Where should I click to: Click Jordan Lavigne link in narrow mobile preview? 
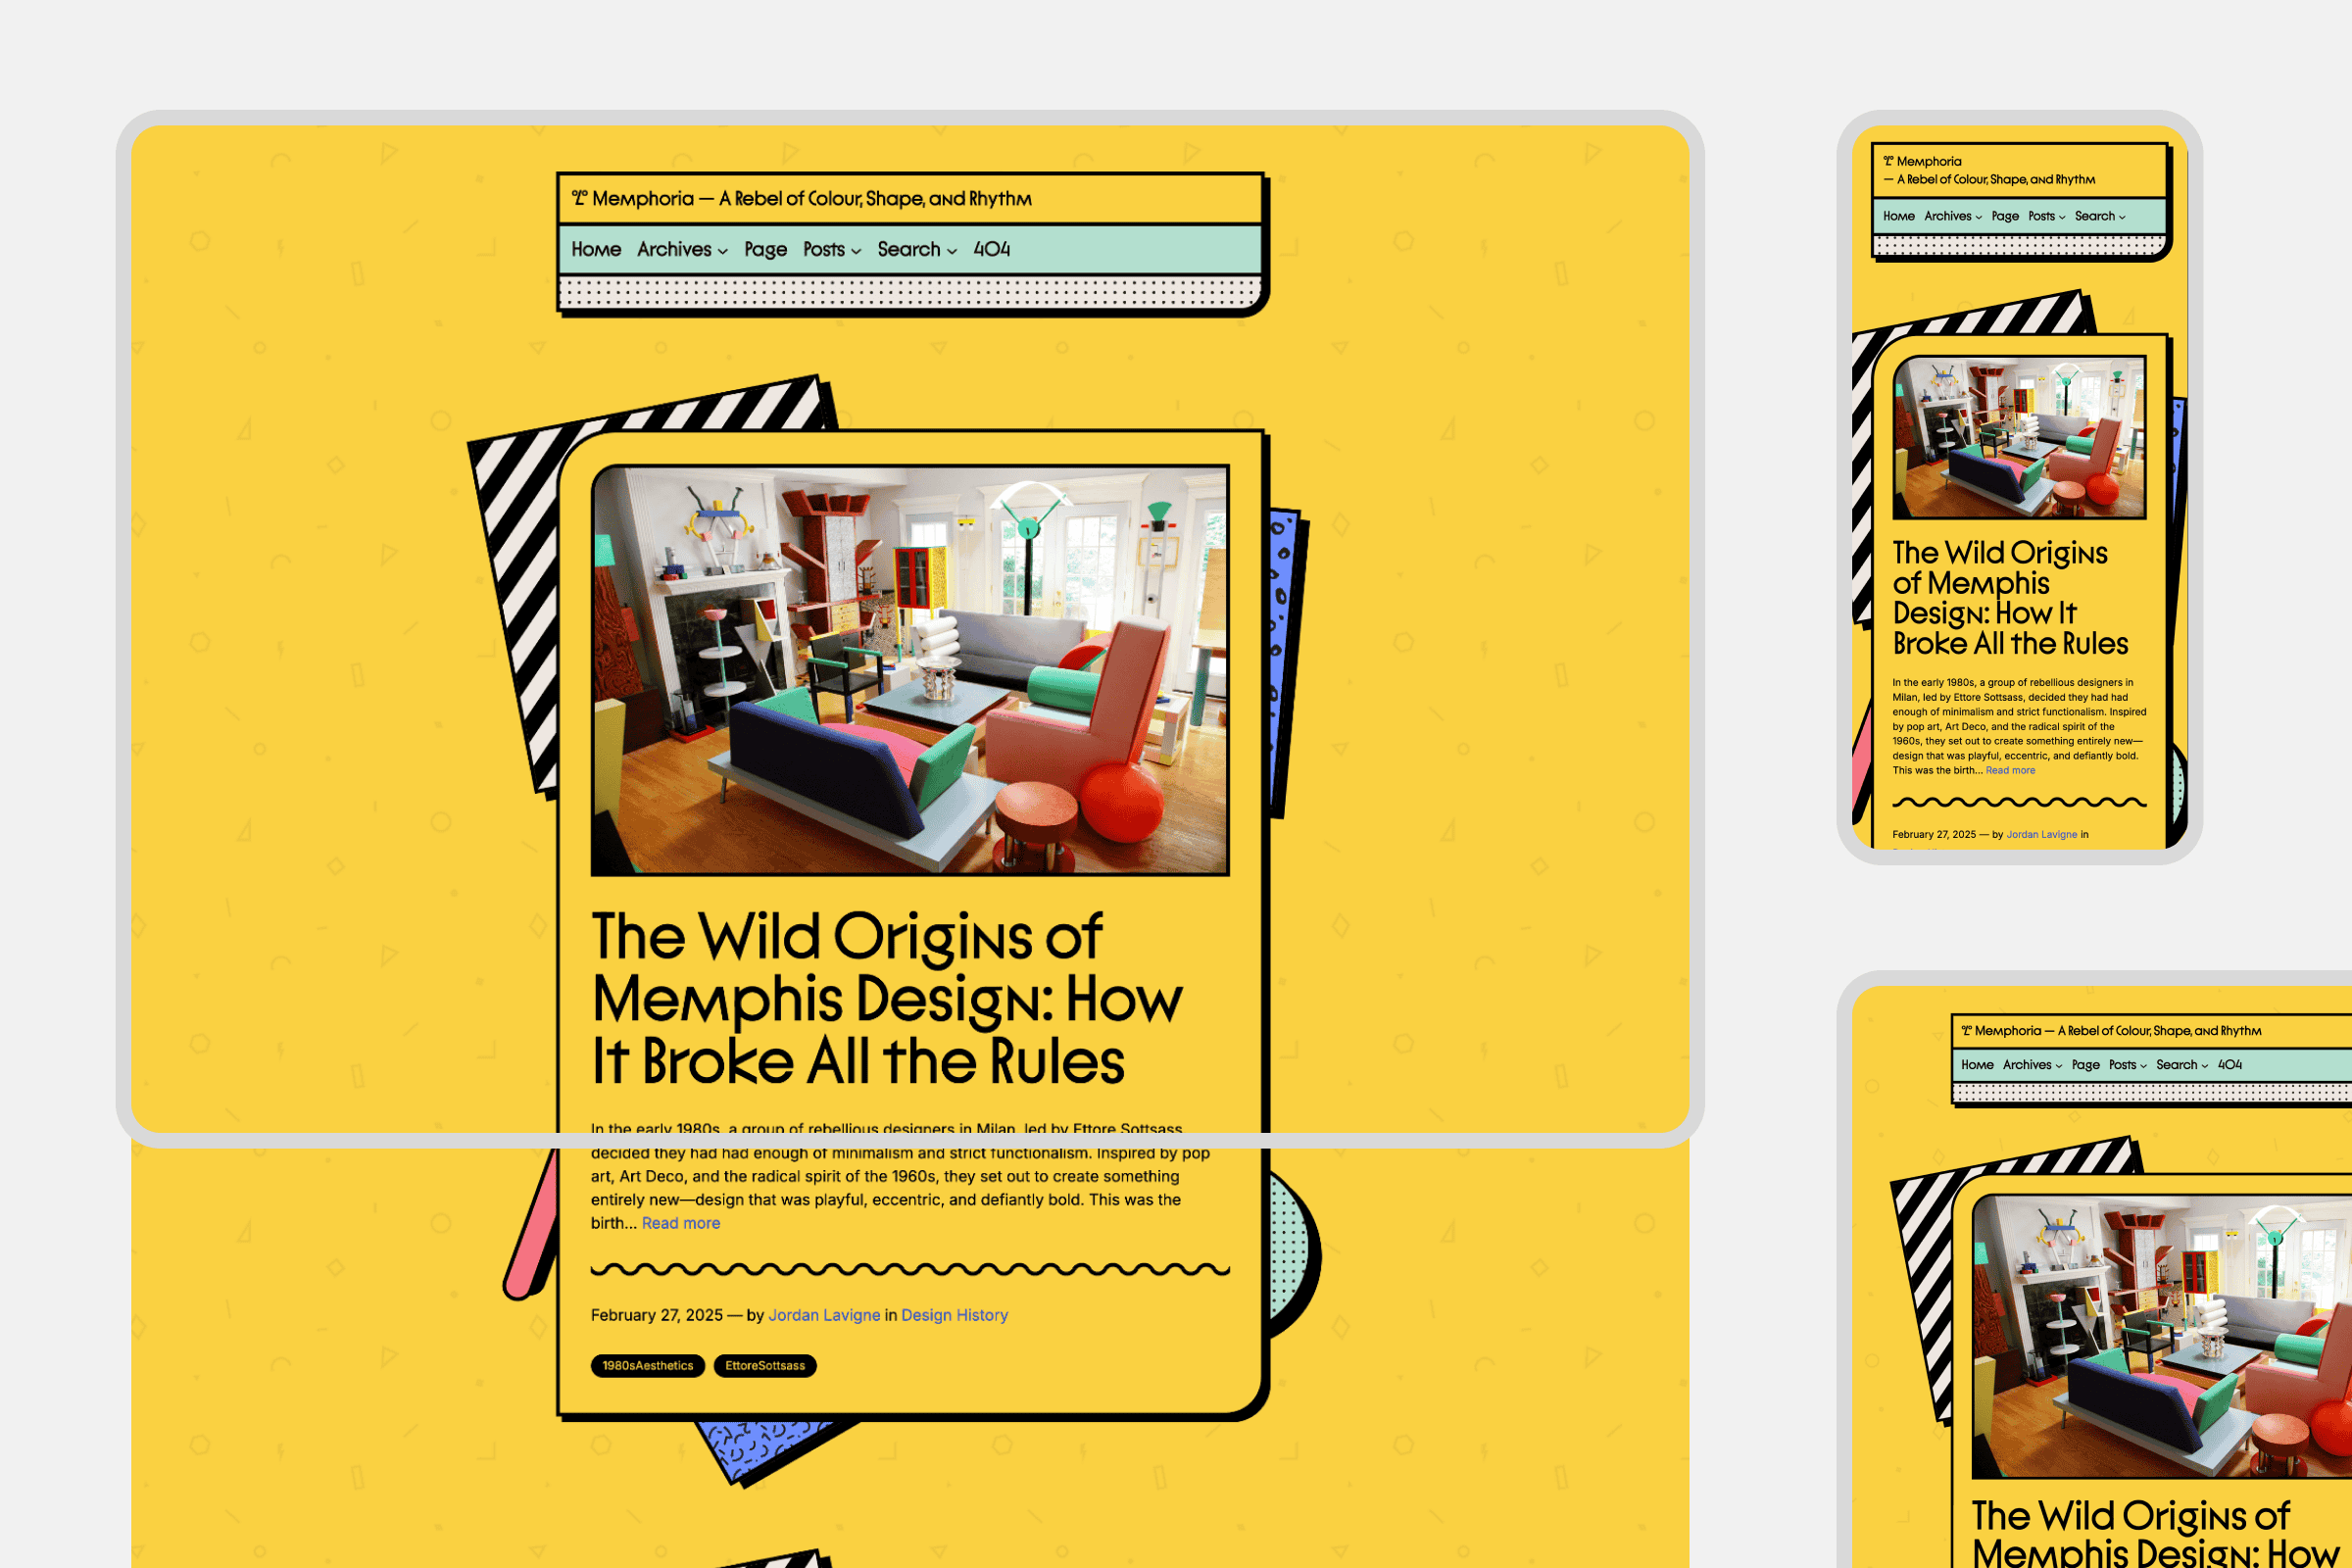[x=2041, y=834]
